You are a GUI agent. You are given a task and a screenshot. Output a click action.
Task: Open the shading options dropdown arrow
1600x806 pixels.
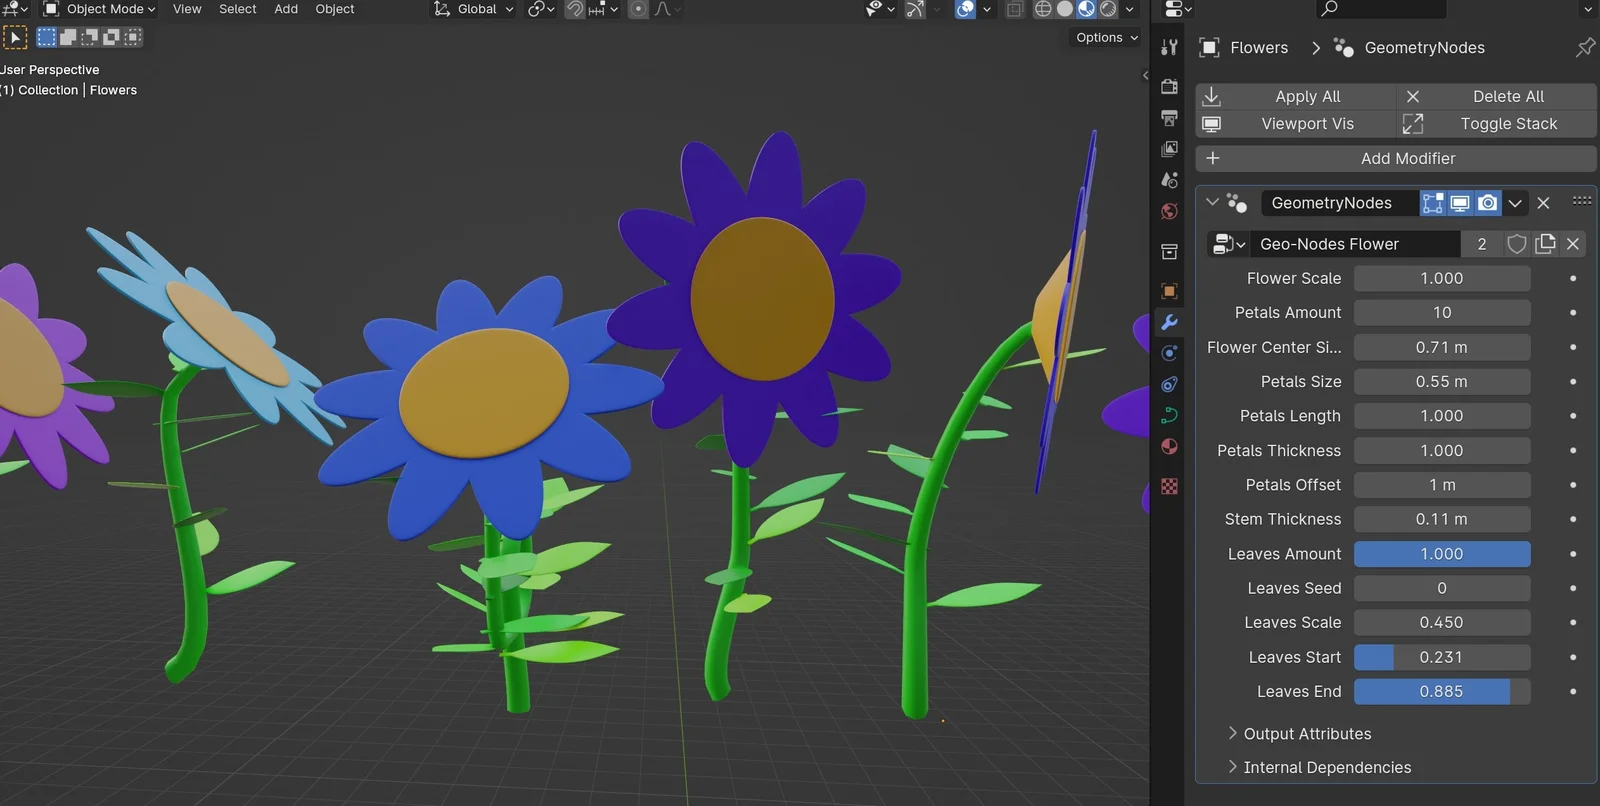(x=1130, y=9)
